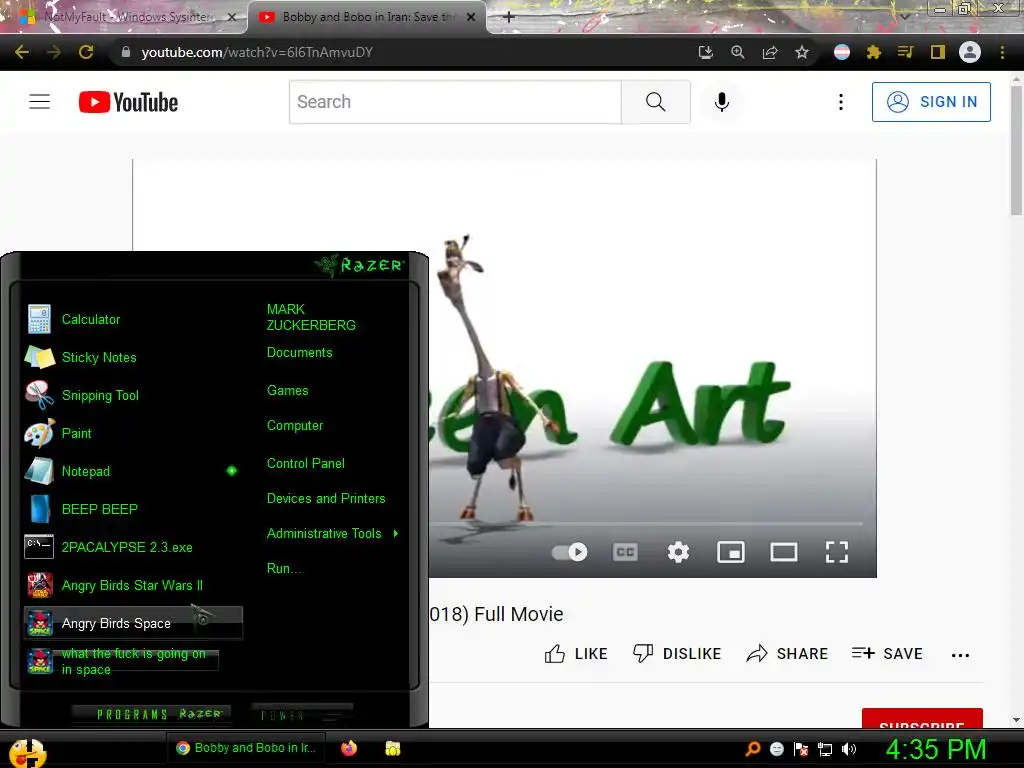This screenshot has height=768, width=1024.
Task: Open the Chrome profile avatar
Action: (x=970, y=52)
